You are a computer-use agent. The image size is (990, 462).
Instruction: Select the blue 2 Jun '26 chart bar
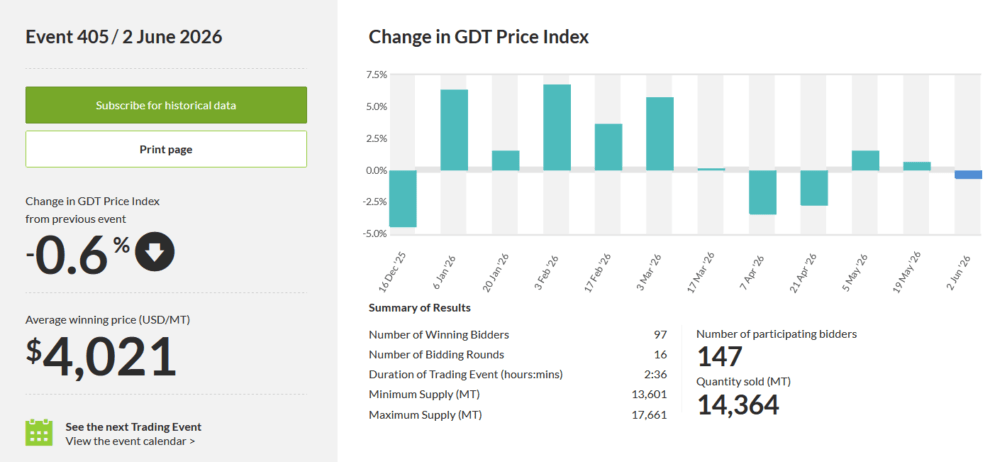[969, 175]
